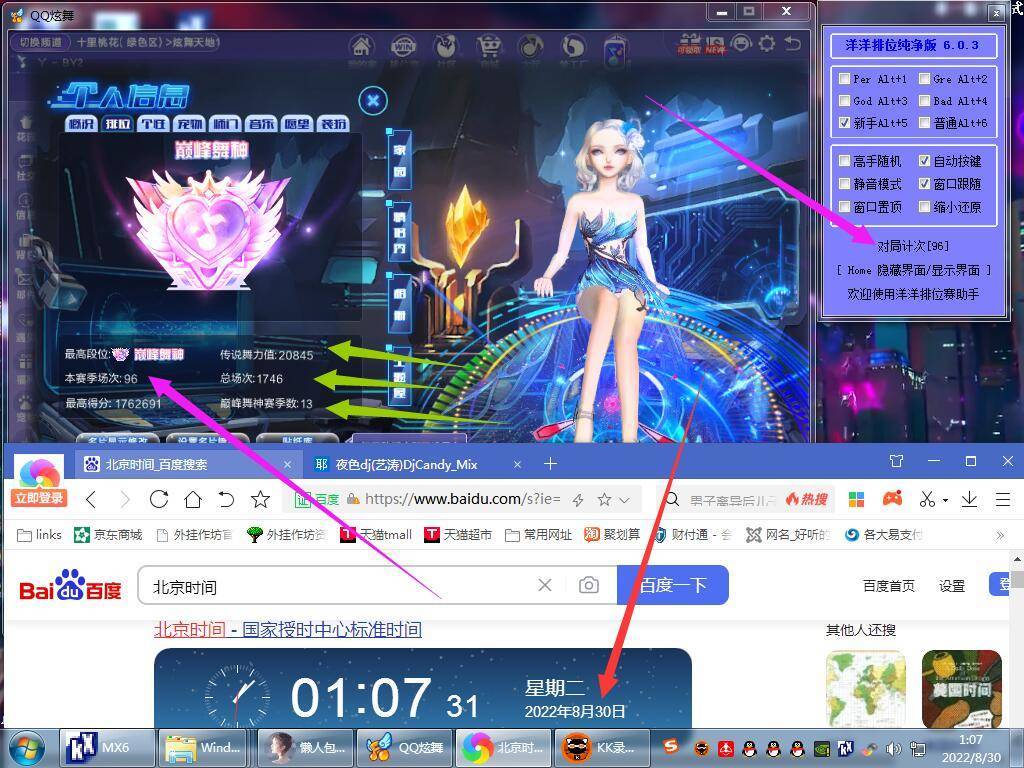The width and height of the screenshot is (1024, 768).
Task: Open the world map thumbnail under 其他人还搜
Action: point(865,689)
